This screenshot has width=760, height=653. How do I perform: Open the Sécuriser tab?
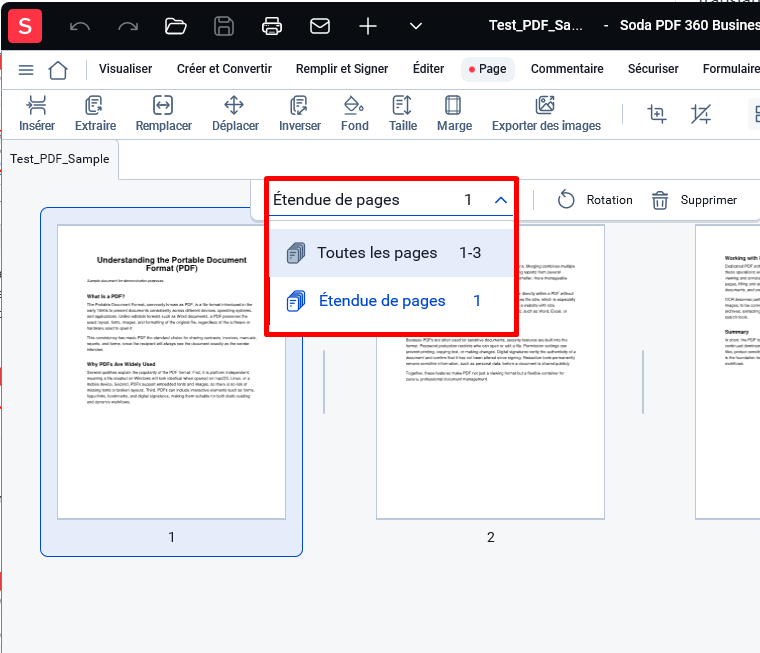[653, 69]
